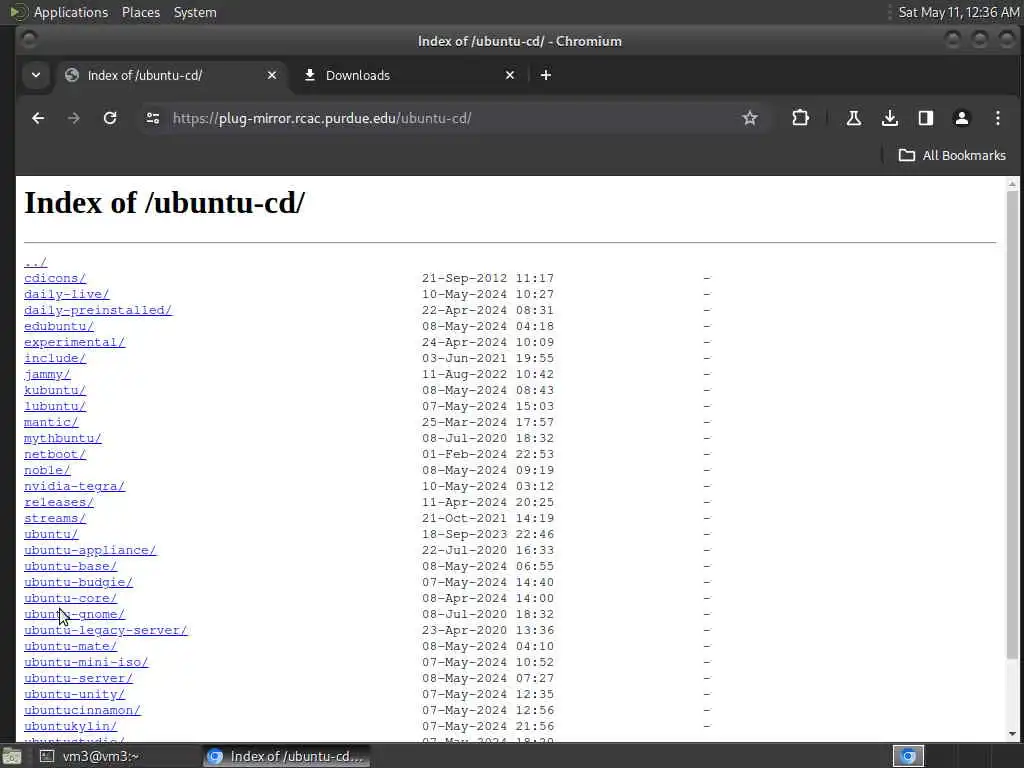The height and width of the screenshot is (768, 1024).
Task: Open the lubuntu/ directory
Action: coord(55,406)
